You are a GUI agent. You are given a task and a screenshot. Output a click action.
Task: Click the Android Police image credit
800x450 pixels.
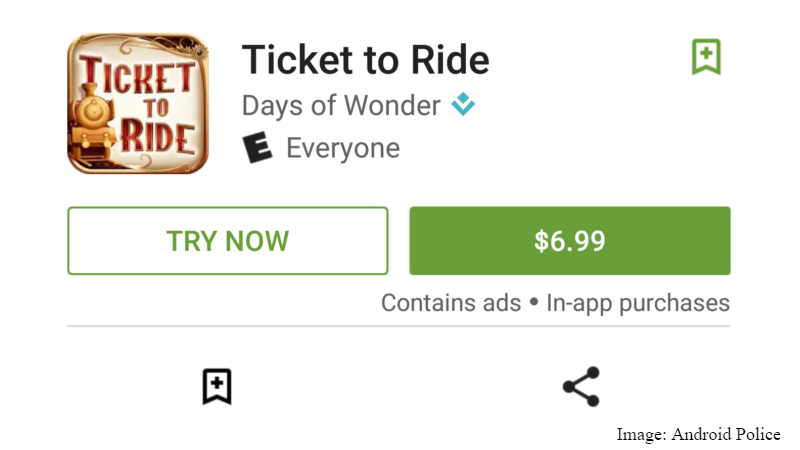click(x=726, y=434)
